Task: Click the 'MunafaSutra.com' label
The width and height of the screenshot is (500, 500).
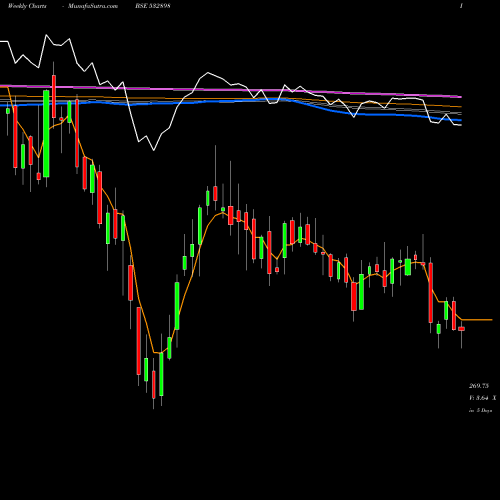Action: [x=93, y=6]
